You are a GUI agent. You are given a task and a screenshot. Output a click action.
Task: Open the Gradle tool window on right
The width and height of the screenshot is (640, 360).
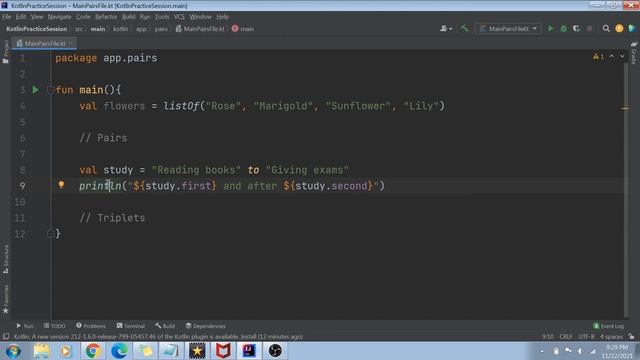(633, 52)
